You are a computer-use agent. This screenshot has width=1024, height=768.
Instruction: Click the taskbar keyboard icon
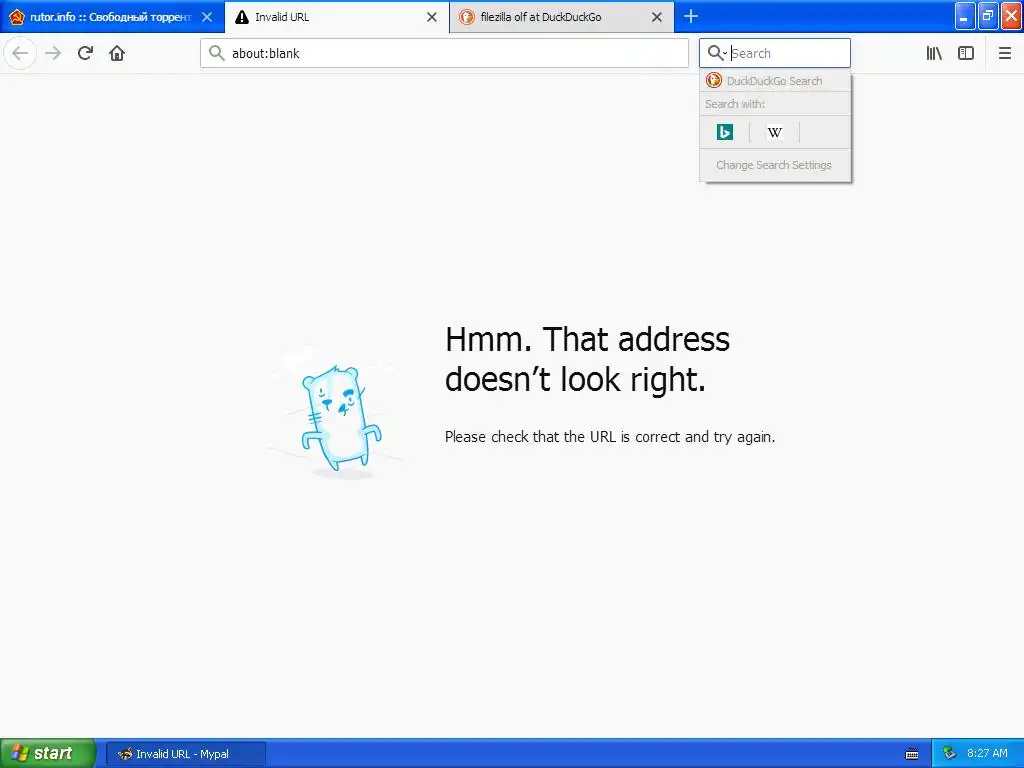coord(912,754)
